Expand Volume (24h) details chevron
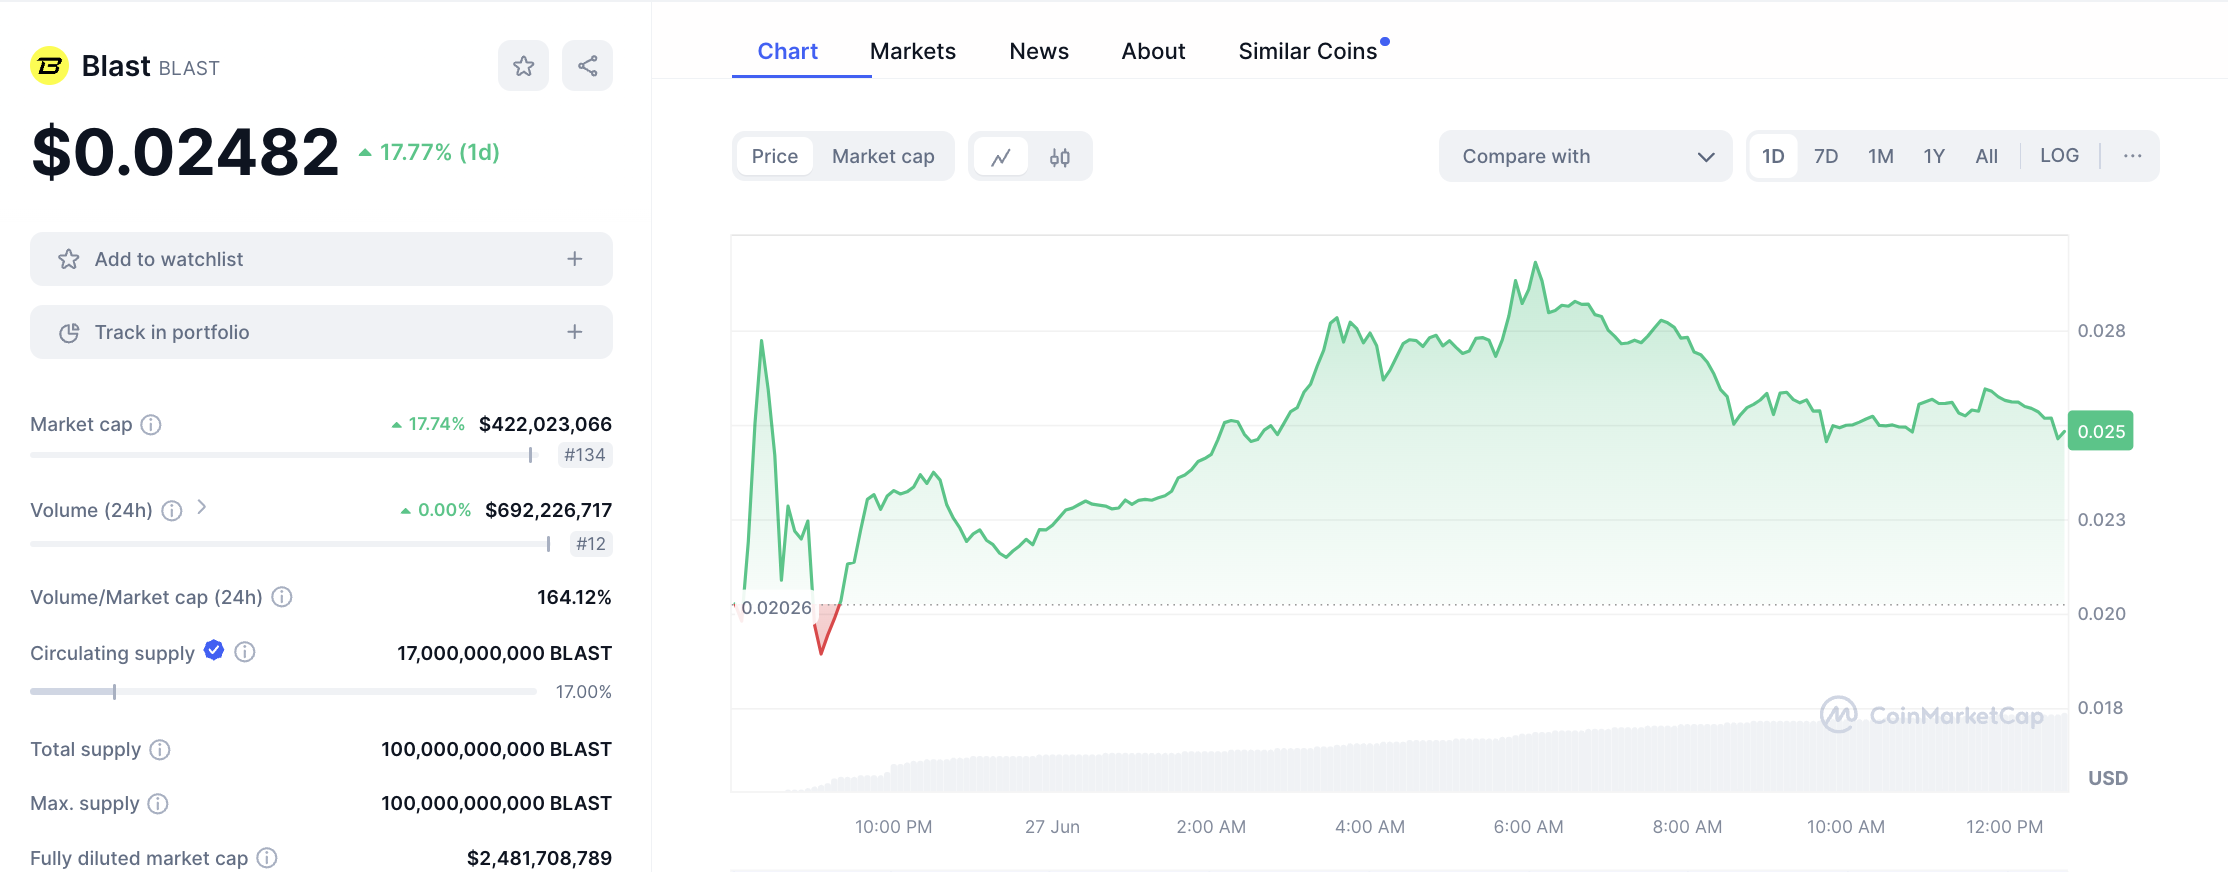 [202, 508]
